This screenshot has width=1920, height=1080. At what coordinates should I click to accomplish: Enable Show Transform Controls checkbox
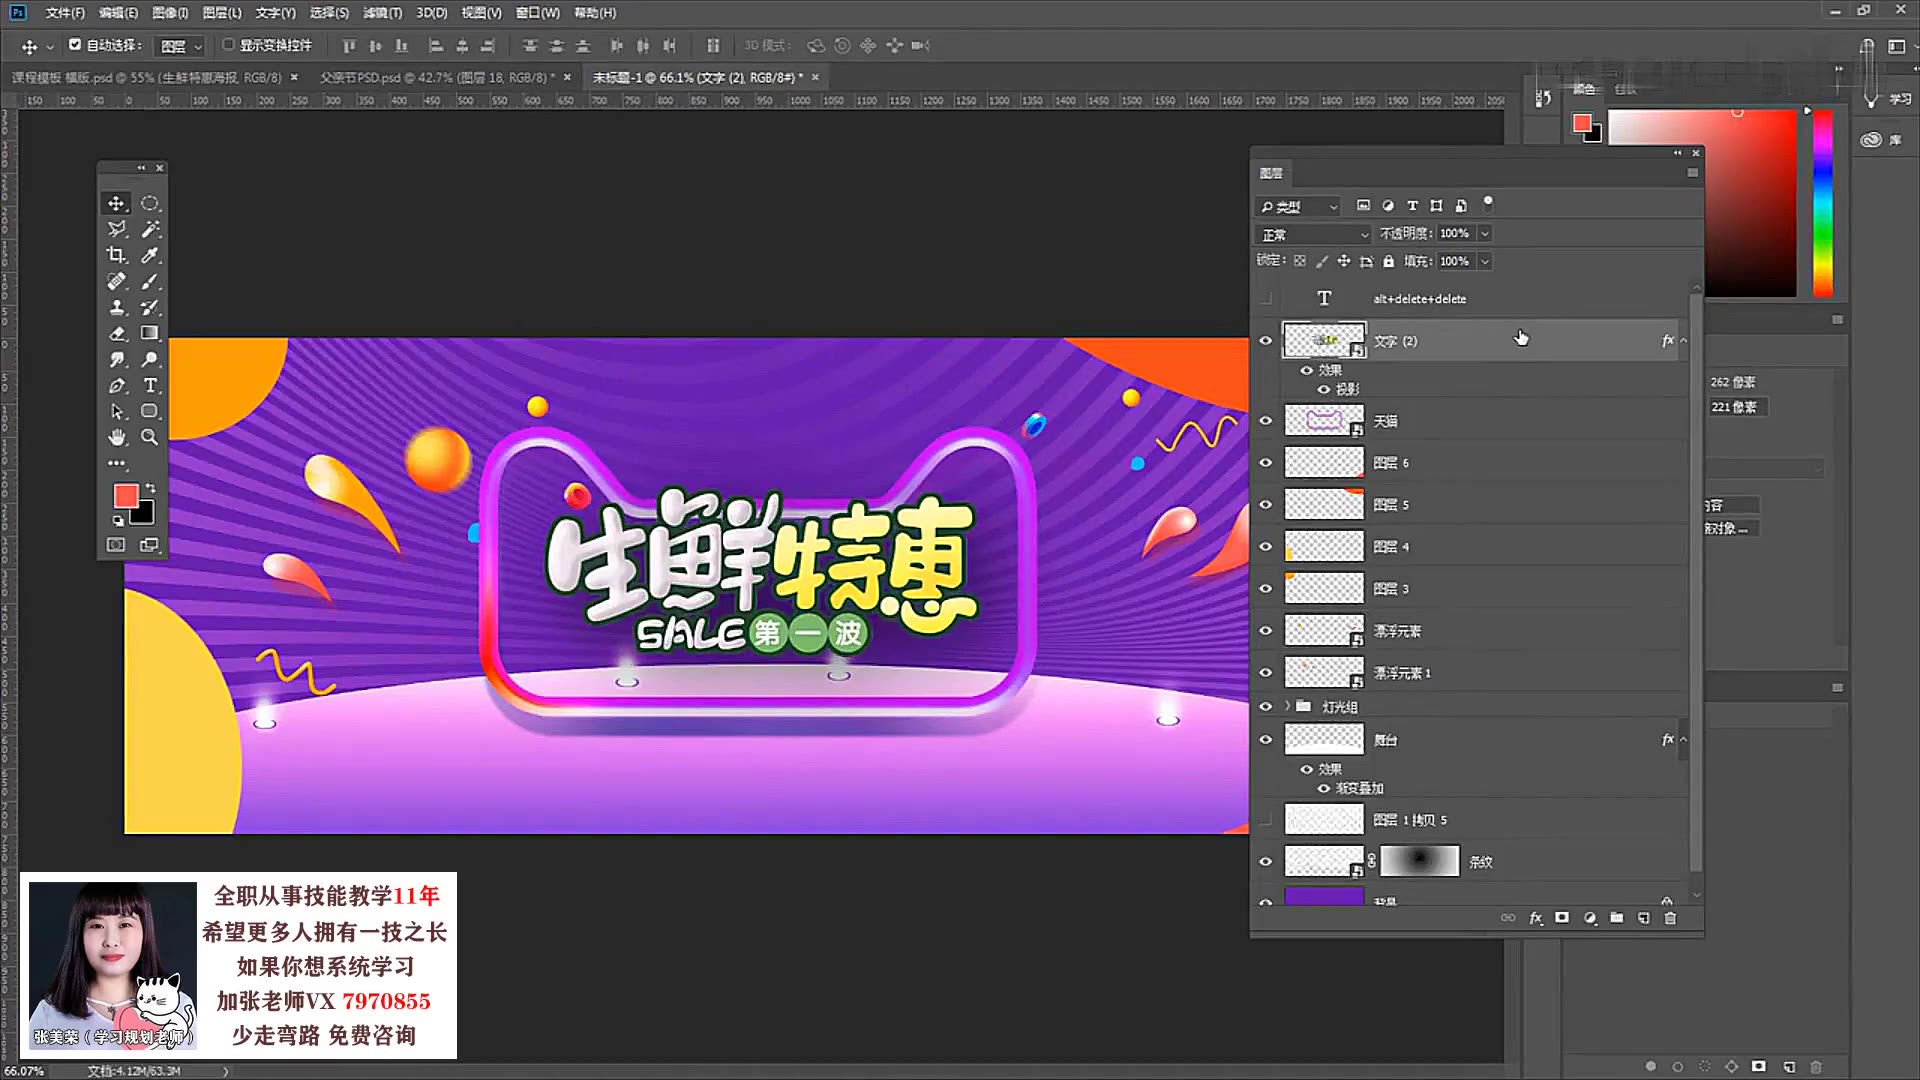228,45
